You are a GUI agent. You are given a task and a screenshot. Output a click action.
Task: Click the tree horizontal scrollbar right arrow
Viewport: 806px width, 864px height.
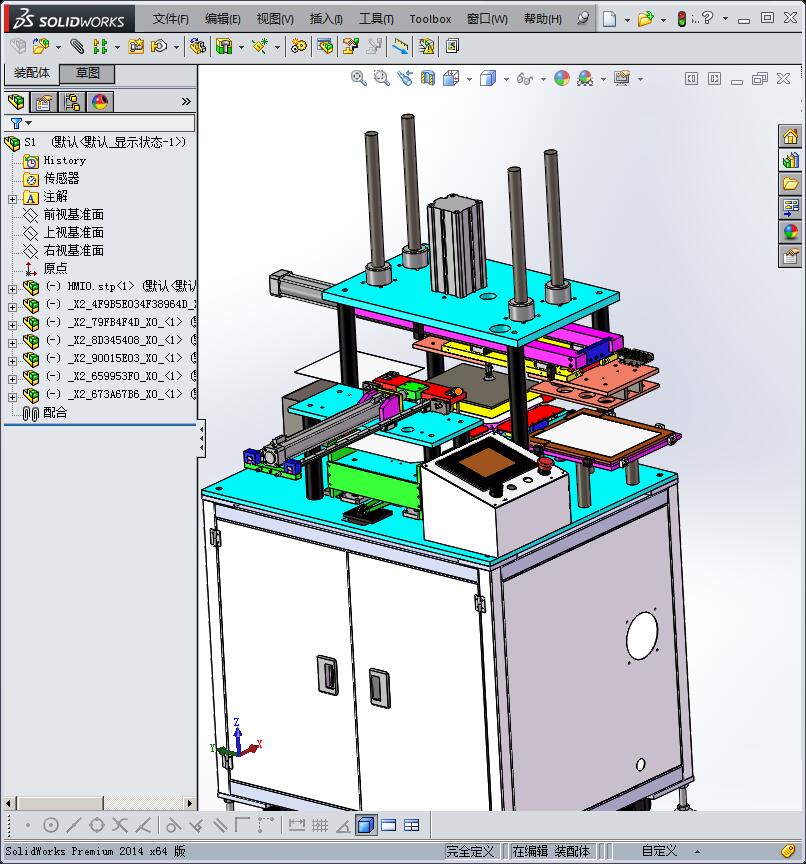[190, 803]
